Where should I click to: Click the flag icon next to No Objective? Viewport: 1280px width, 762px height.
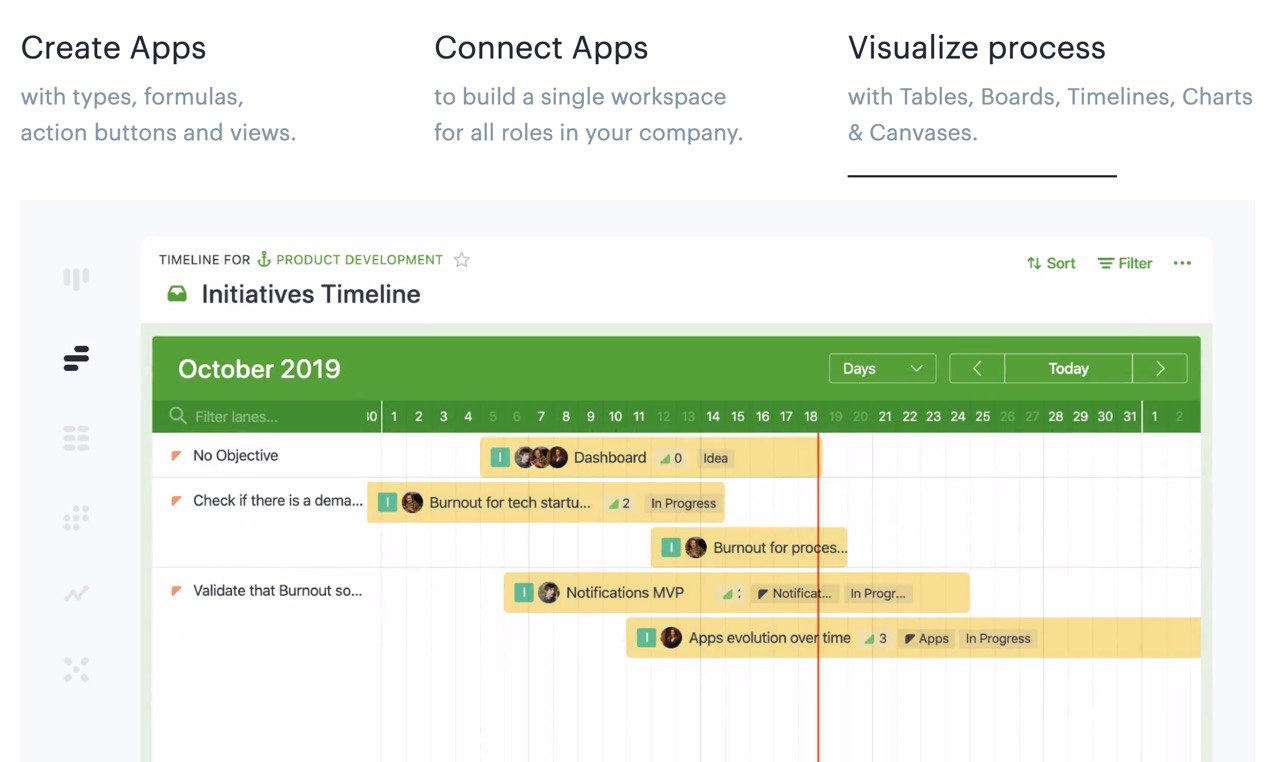click(x=176, y=456)
